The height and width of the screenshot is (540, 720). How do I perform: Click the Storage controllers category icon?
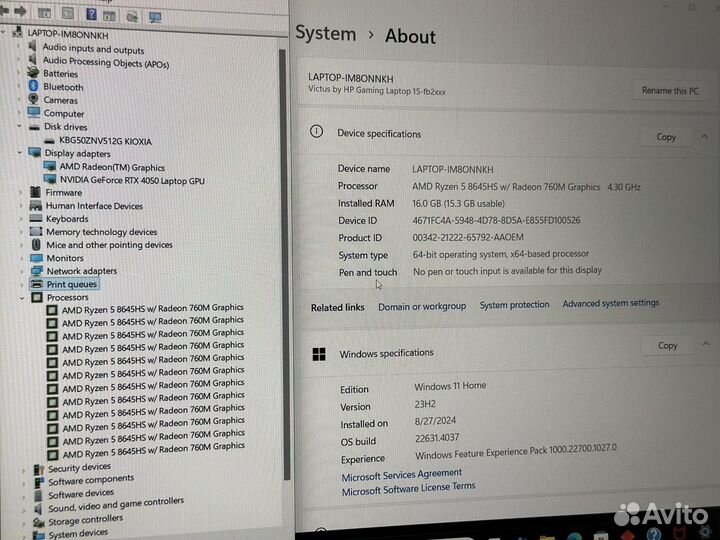point(39,522)
